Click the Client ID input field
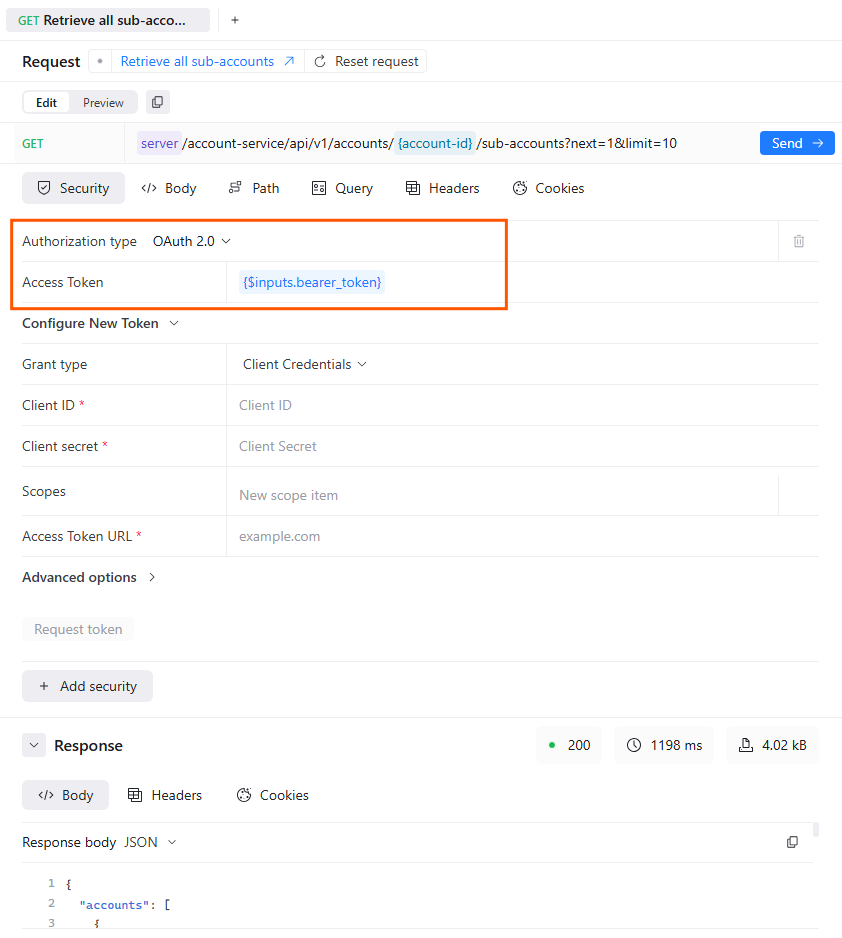 point(523,406)
